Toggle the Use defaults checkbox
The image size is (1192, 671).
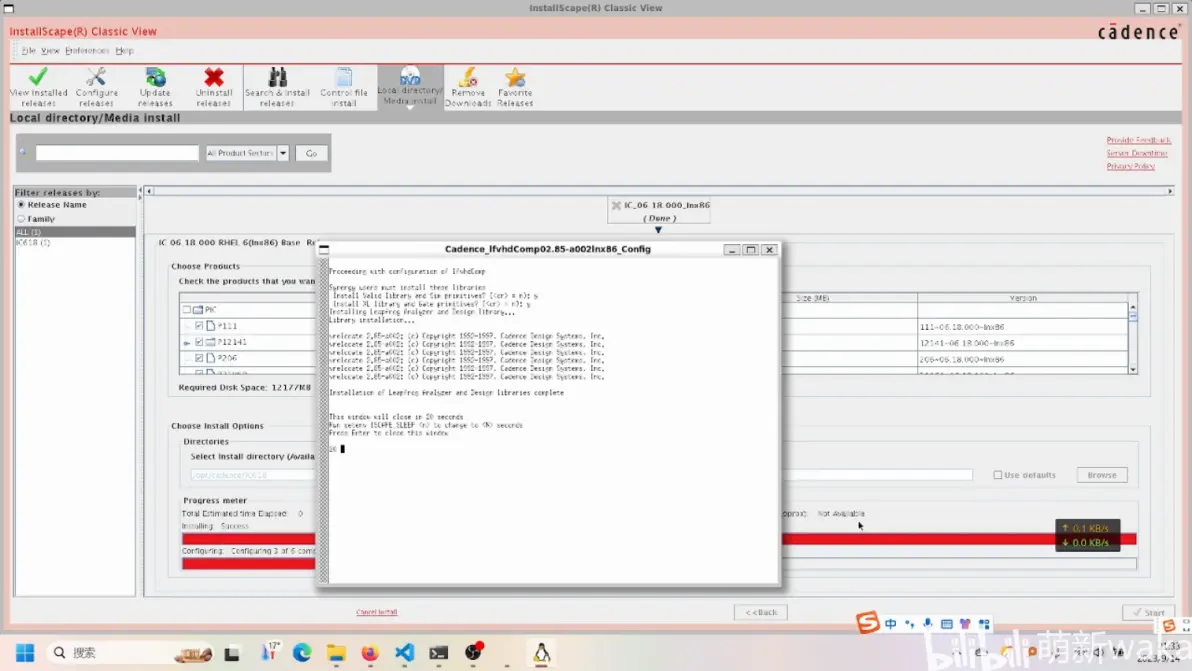click(997, 475)
